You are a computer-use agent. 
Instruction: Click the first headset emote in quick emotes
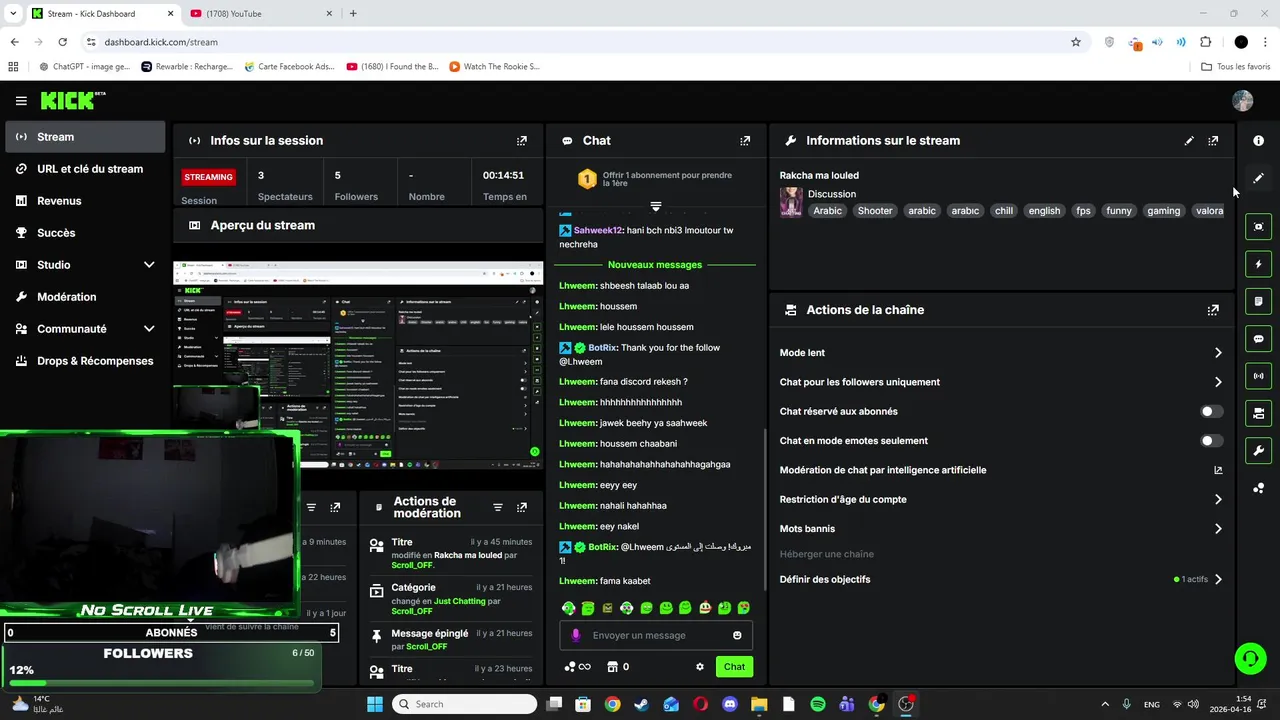coord(568,608)
